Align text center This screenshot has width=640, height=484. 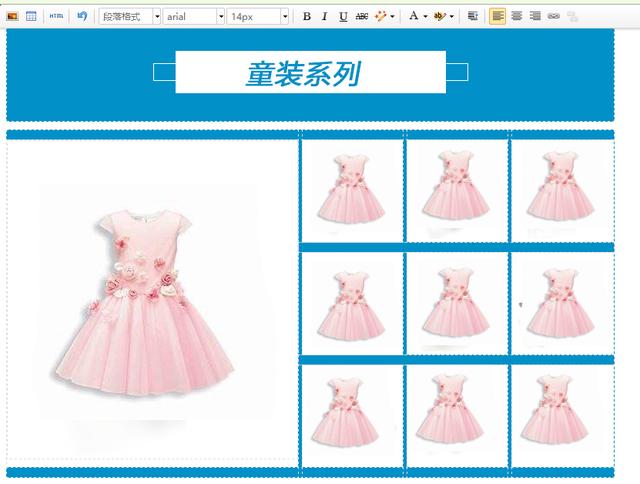(517, 16)
